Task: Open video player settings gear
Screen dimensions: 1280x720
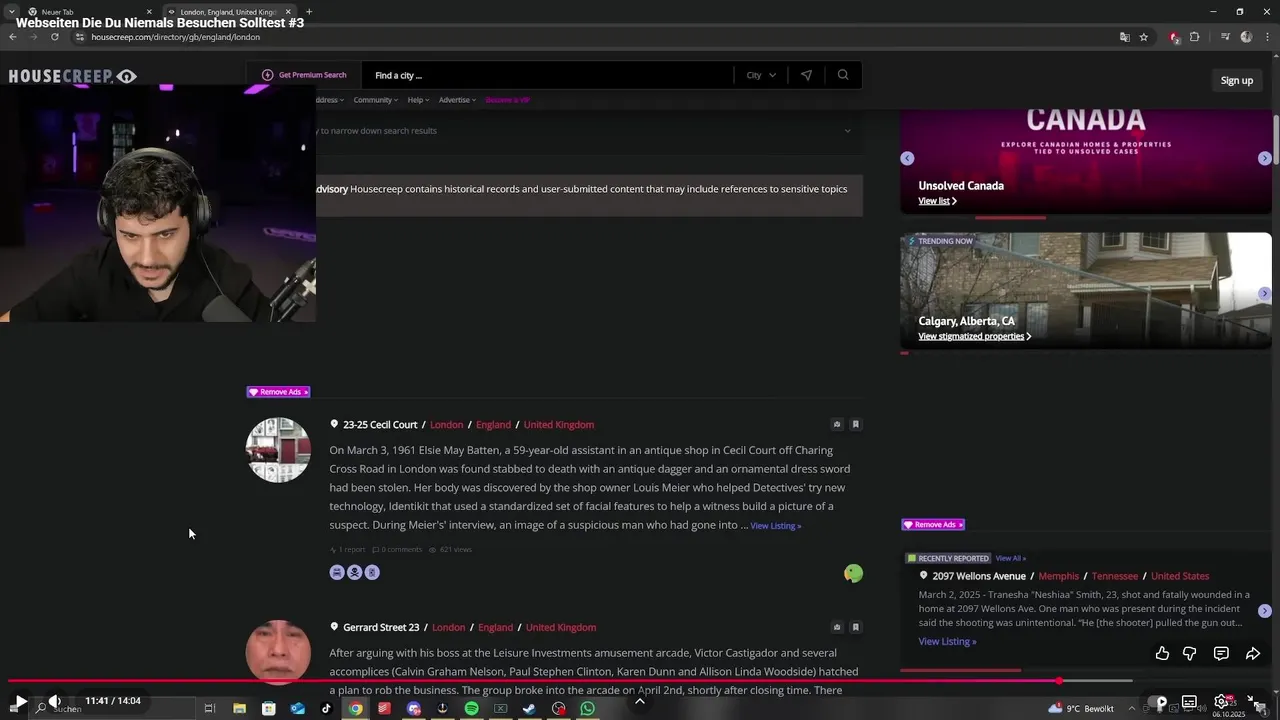Action: click(x=1222, y=702)
